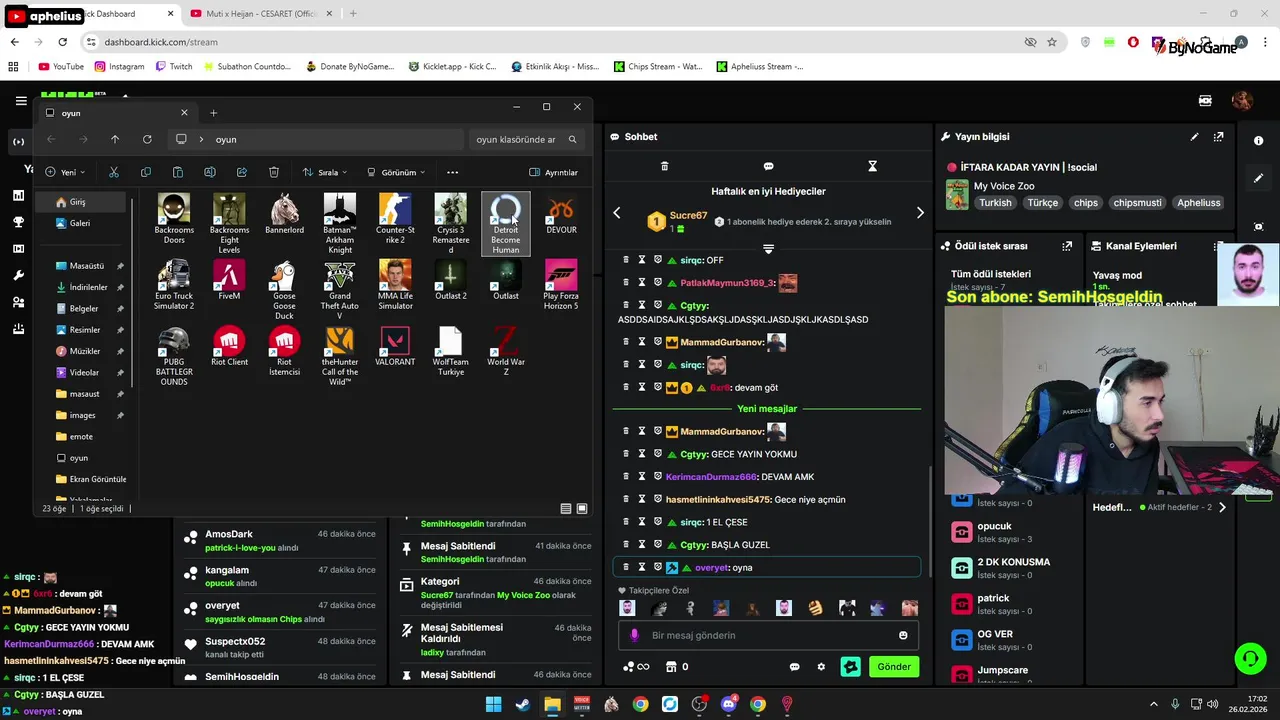Show previous top gifter with left arrow
1280x720 pixels.
click(617, 213)
